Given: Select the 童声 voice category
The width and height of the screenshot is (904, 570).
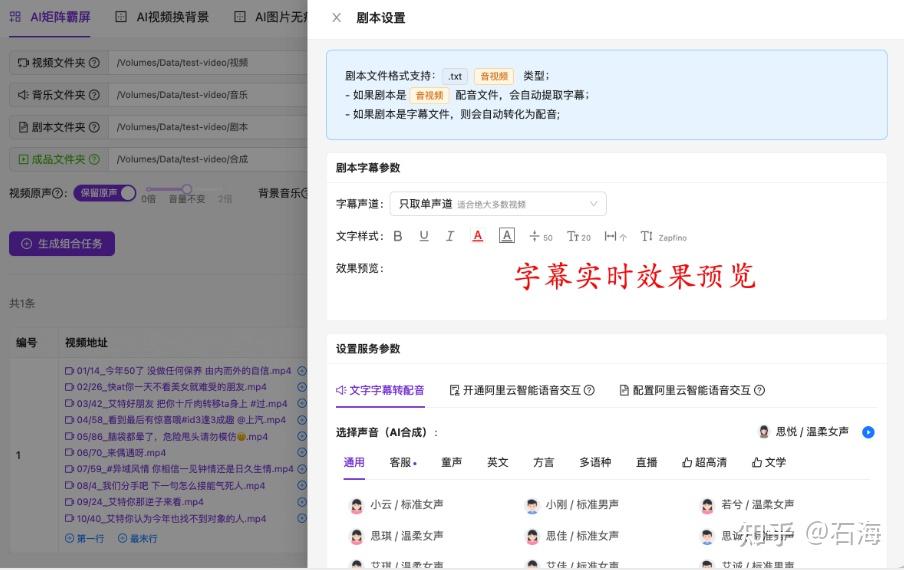Looking at the screenshot, I should 451,462.
